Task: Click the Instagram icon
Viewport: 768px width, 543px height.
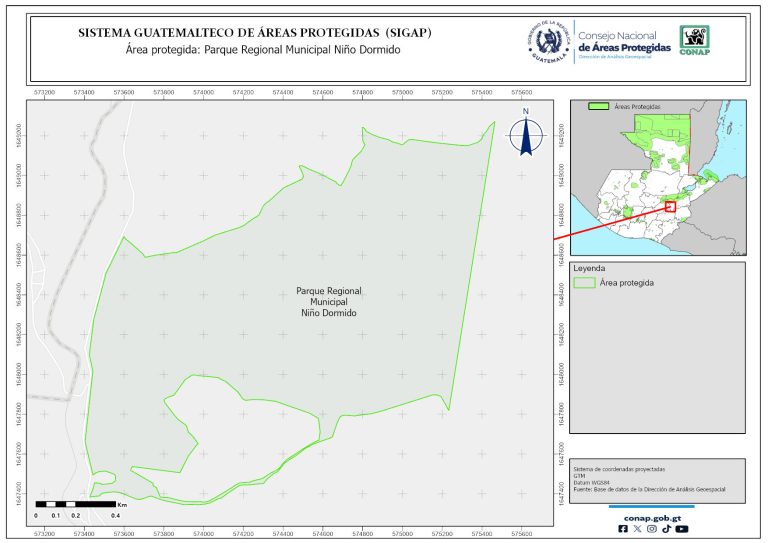Action: pyautogui.click(x=652, y=529)
